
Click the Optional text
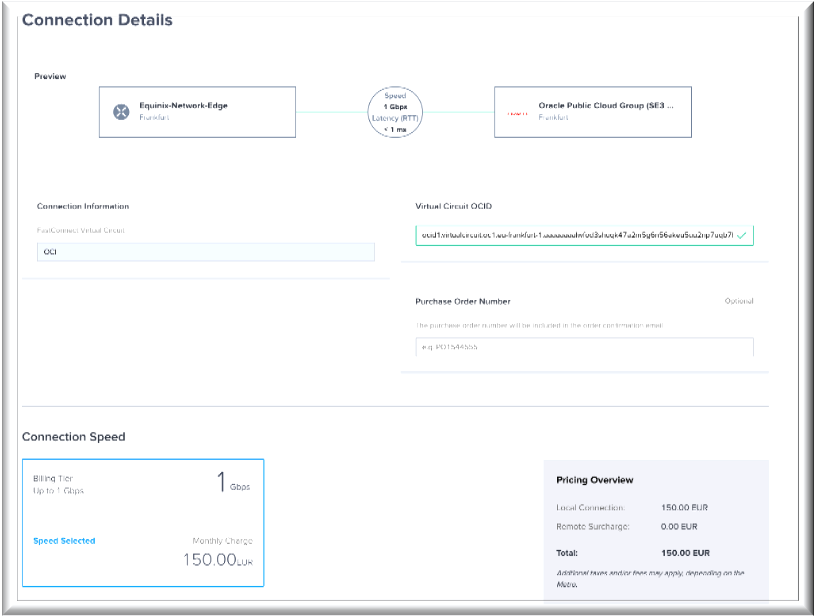click(x=739, y=301)
